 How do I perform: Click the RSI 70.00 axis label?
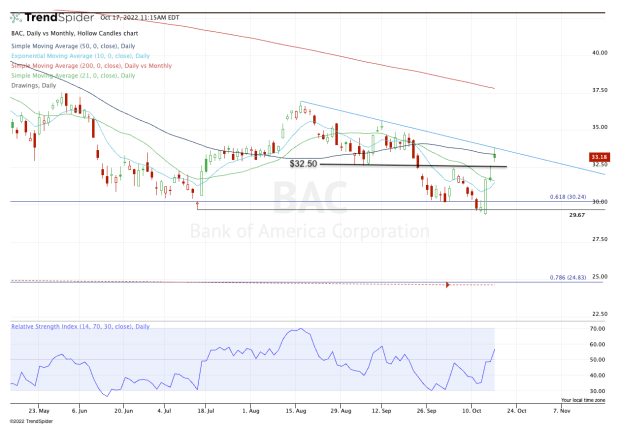(597, 329)
